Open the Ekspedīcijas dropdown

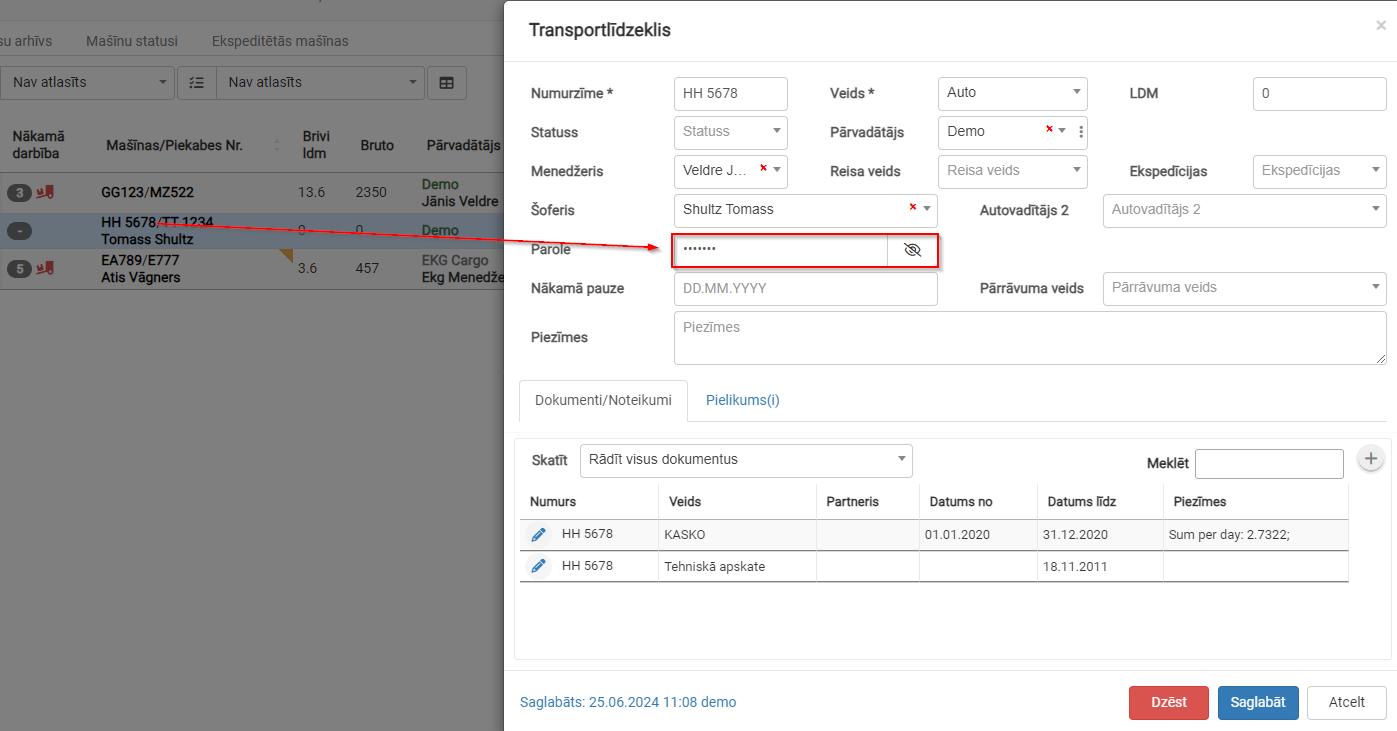tap(1319, 171)
